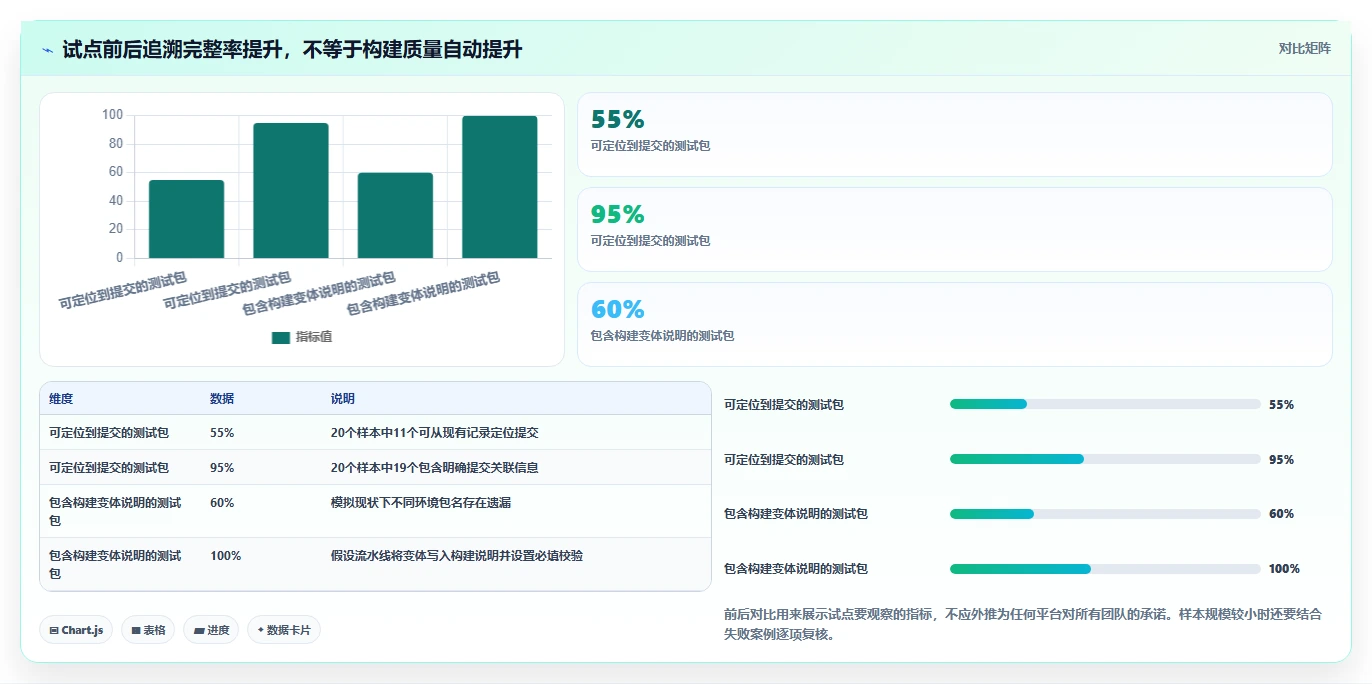This screenshot has height=684, width=1372.
Task: Select the 表格 chip
Action: pyautogui.click(x=148, y=630)
